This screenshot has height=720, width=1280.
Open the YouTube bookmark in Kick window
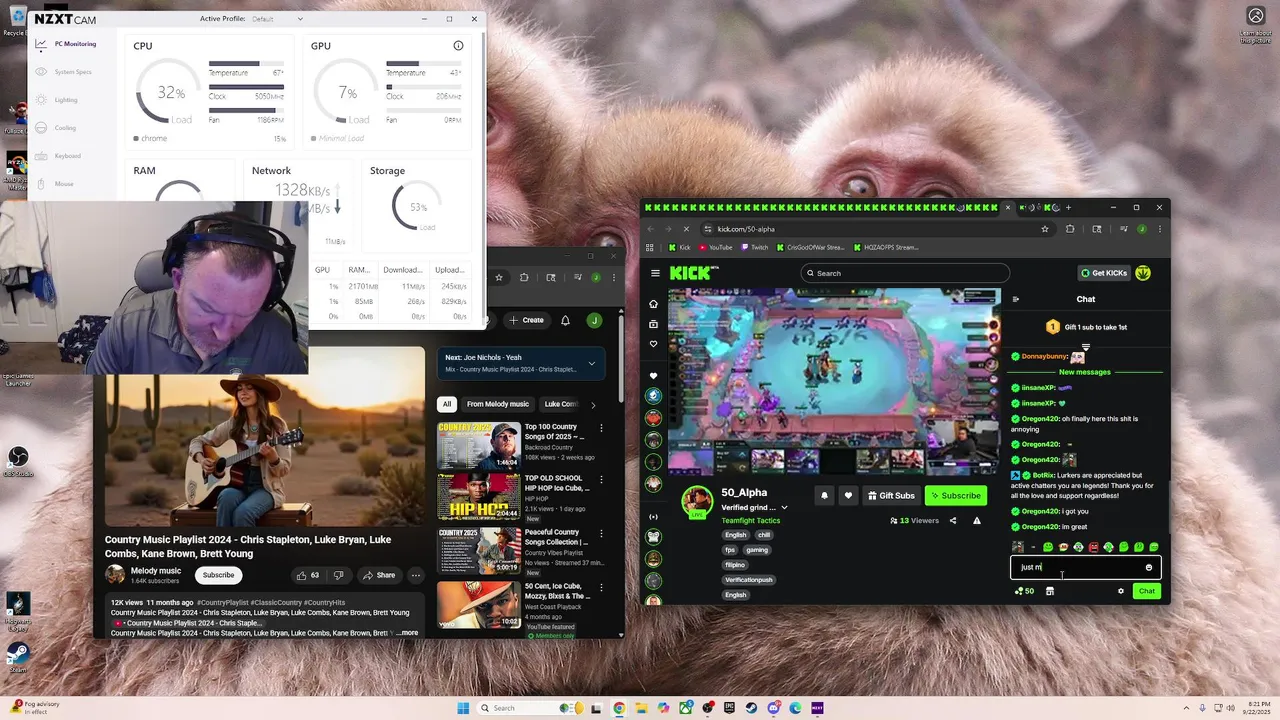pyautogui.click(x=716, y=247)
